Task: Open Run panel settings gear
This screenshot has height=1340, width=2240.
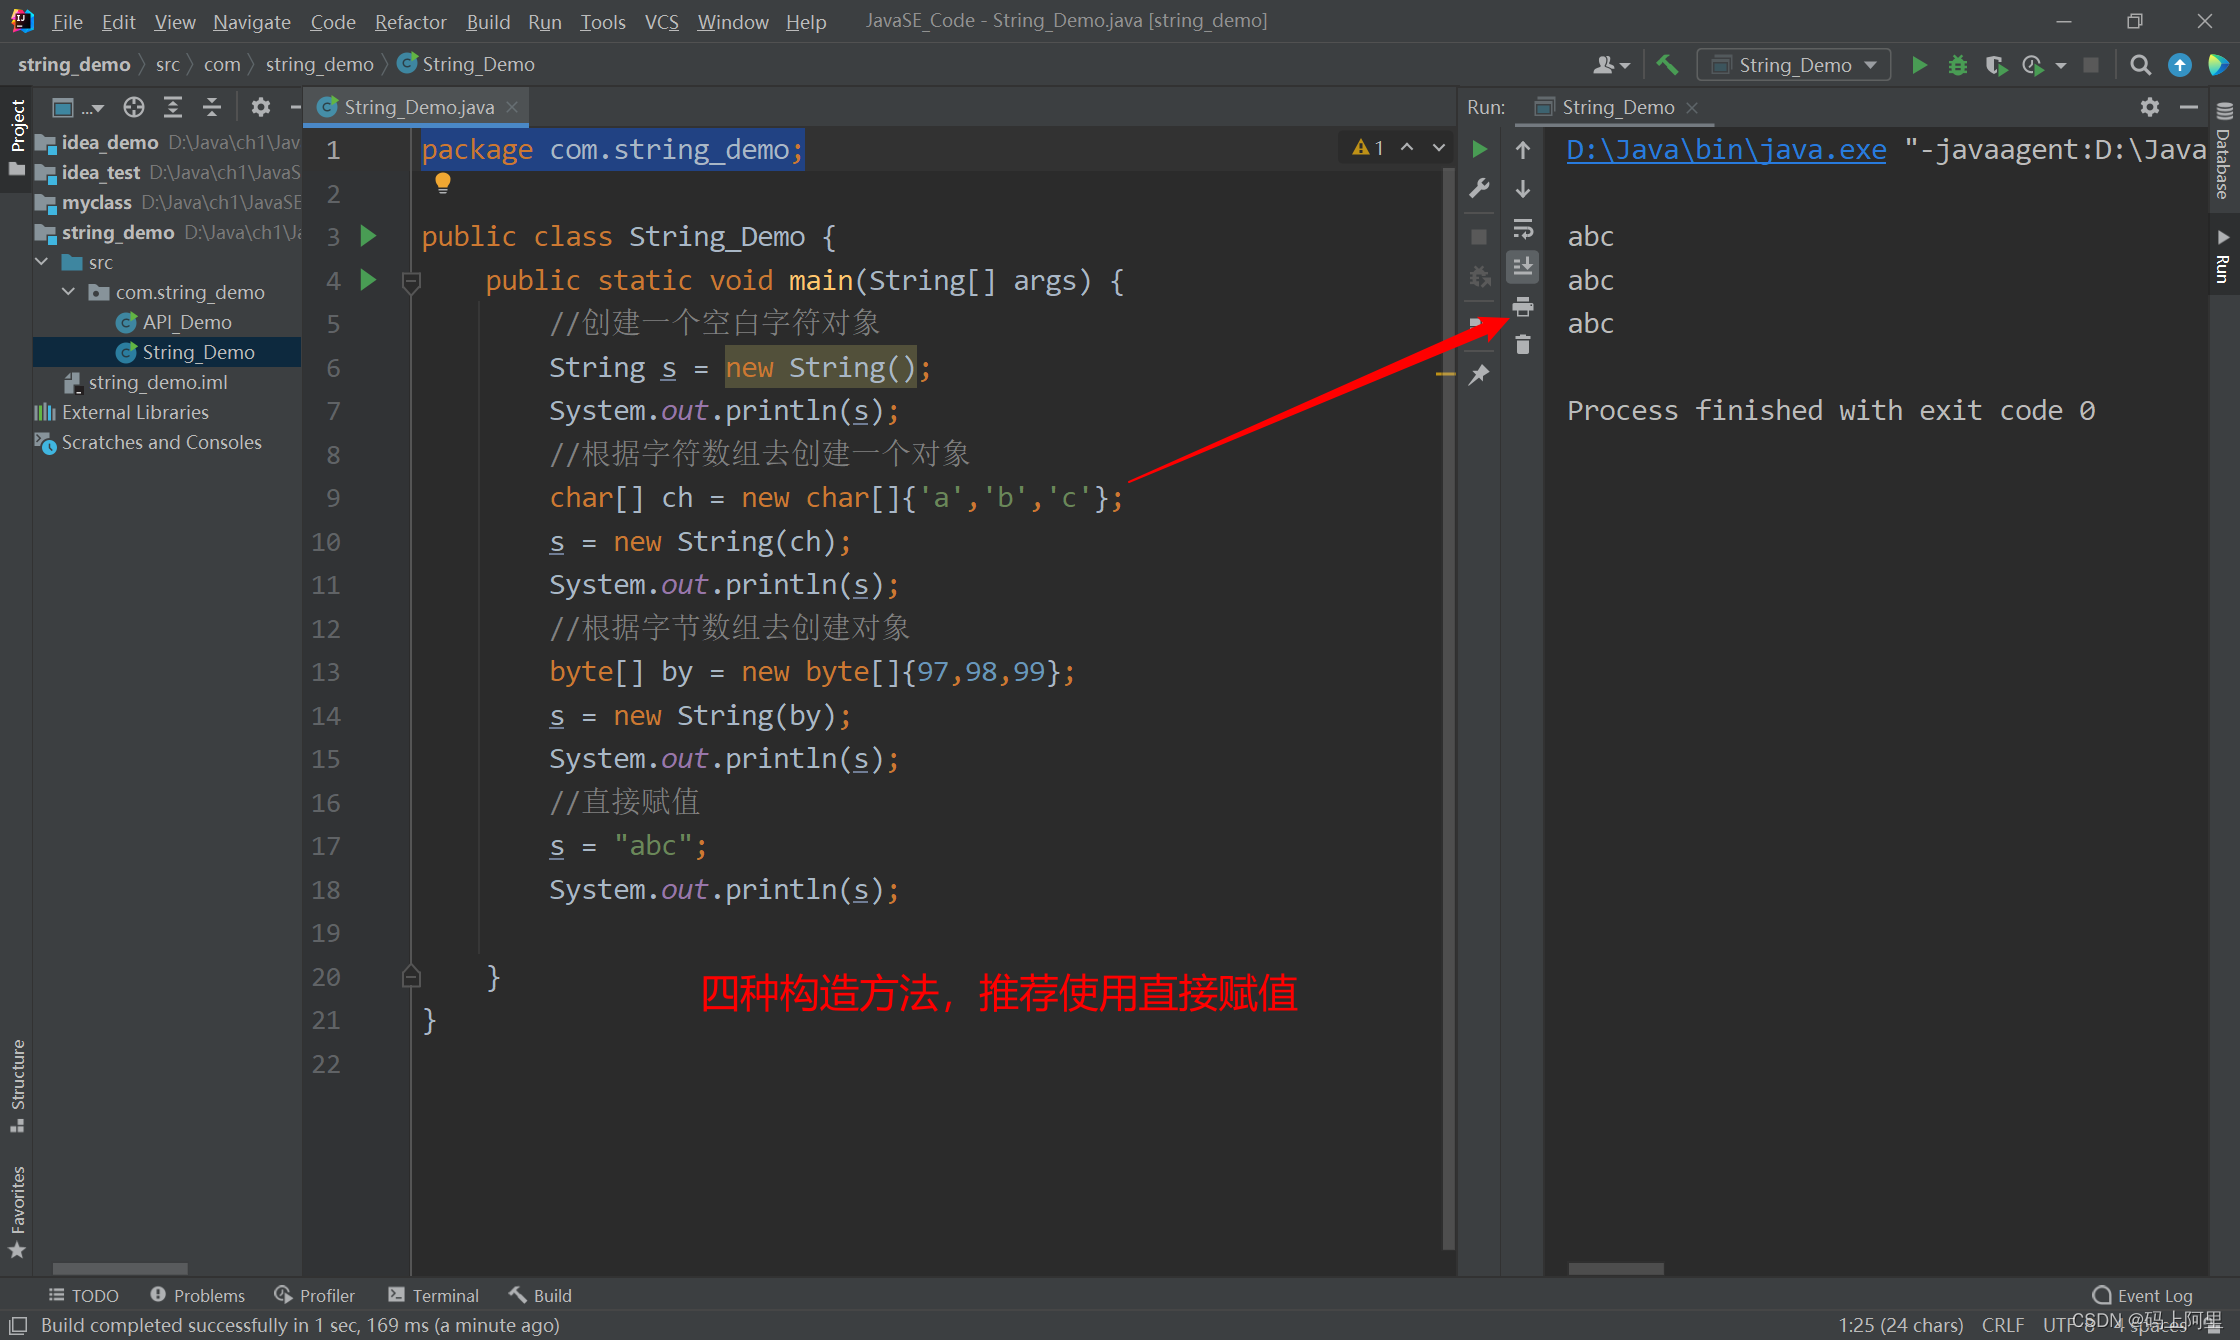Action: click(x=2149, y=107)
